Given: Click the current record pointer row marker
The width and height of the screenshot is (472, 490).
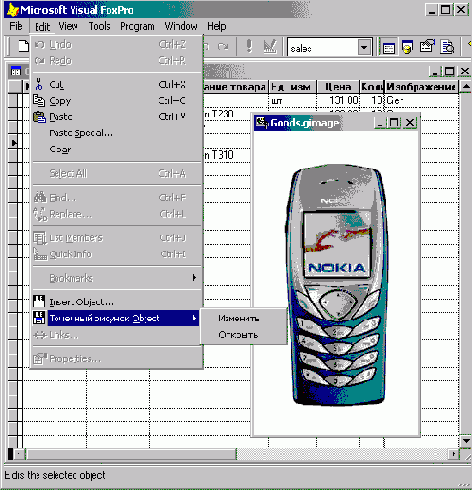Looking at the screenshot, I should (x=14, y=143).
